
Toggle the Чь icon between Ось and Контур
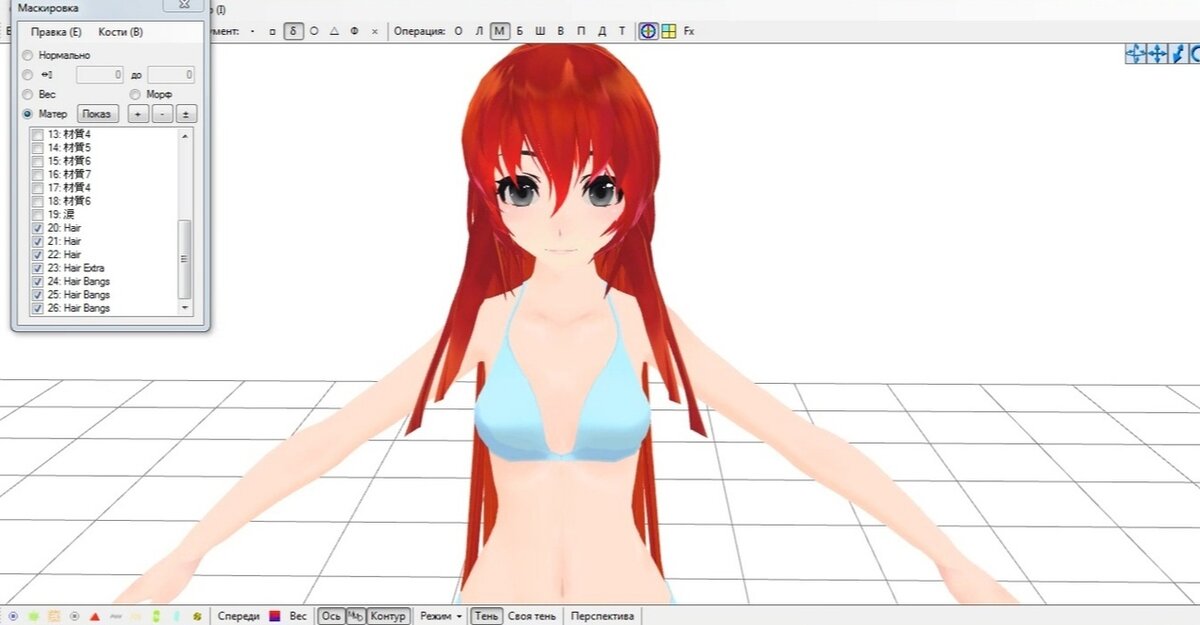coord(356,616)
